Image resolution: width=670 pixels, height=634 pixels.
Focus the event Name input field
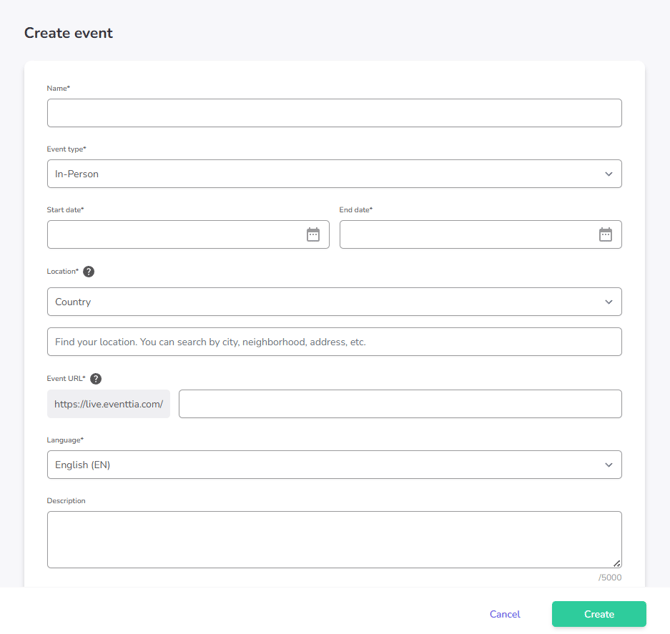coord(334,113)
